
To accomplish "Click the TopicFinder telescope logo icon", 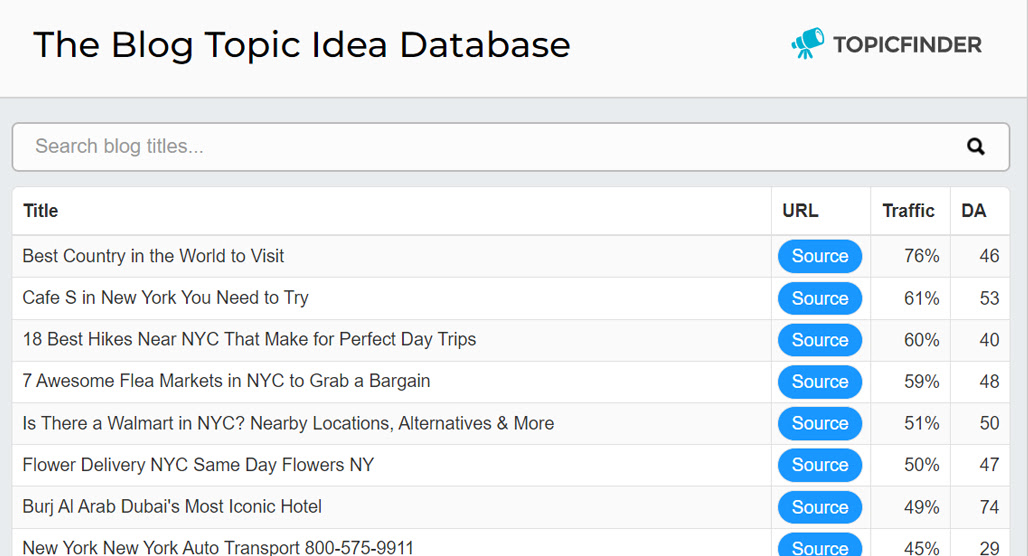I will click(808, 43).
